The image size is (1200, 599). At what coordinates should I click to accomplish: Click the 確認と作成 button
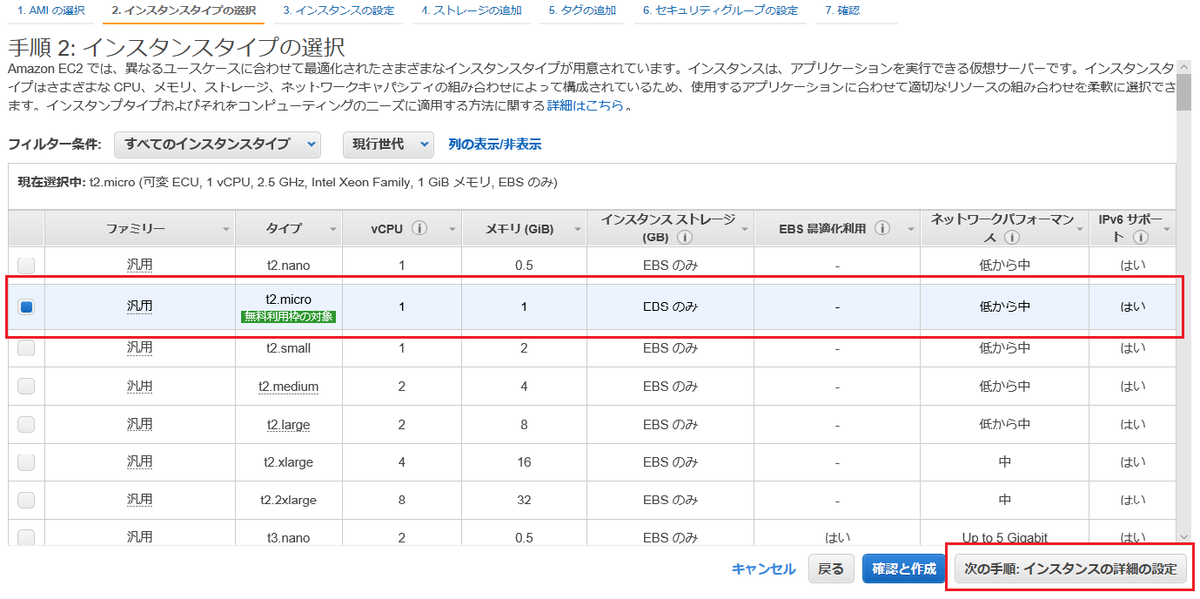pos(904,569)
